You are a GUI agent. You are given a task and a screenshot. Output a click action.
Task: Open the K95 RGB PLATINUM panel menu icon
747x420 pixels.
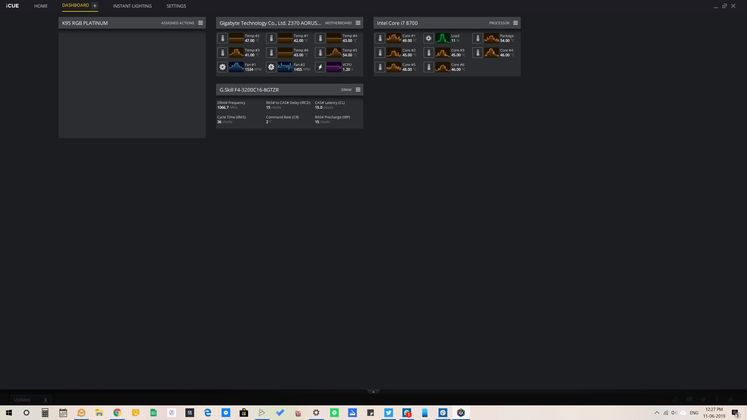tap(201, 23)
